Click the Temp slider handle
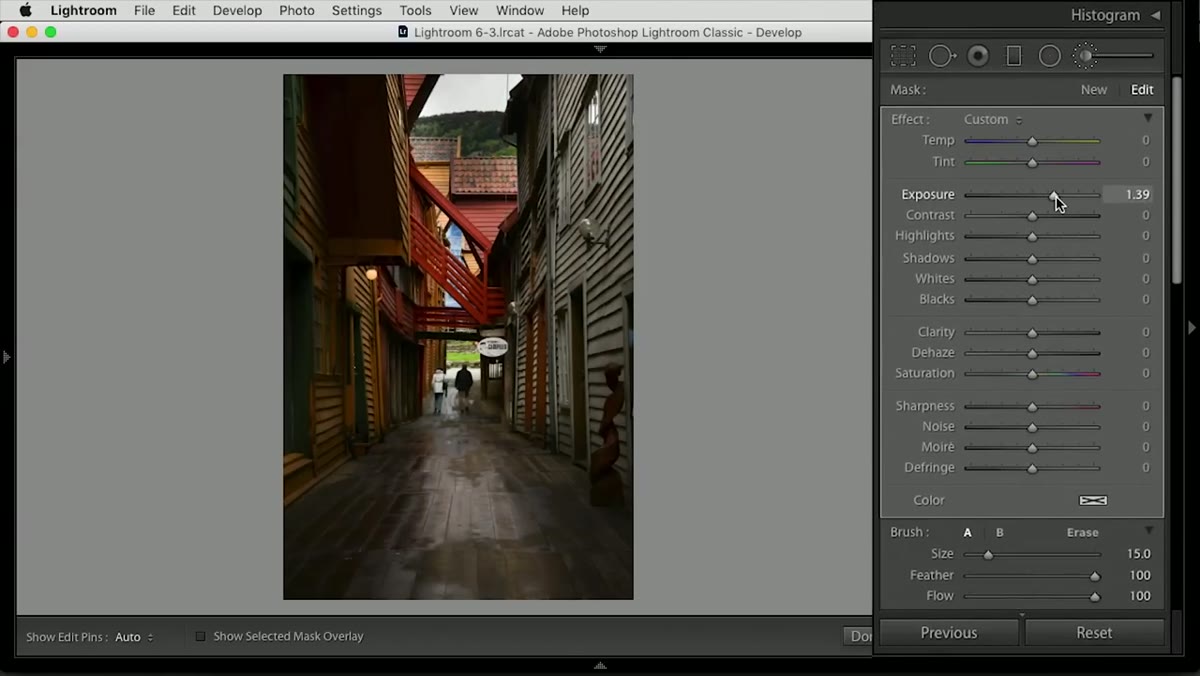 pyautogui.click(x=1032, y=141)
